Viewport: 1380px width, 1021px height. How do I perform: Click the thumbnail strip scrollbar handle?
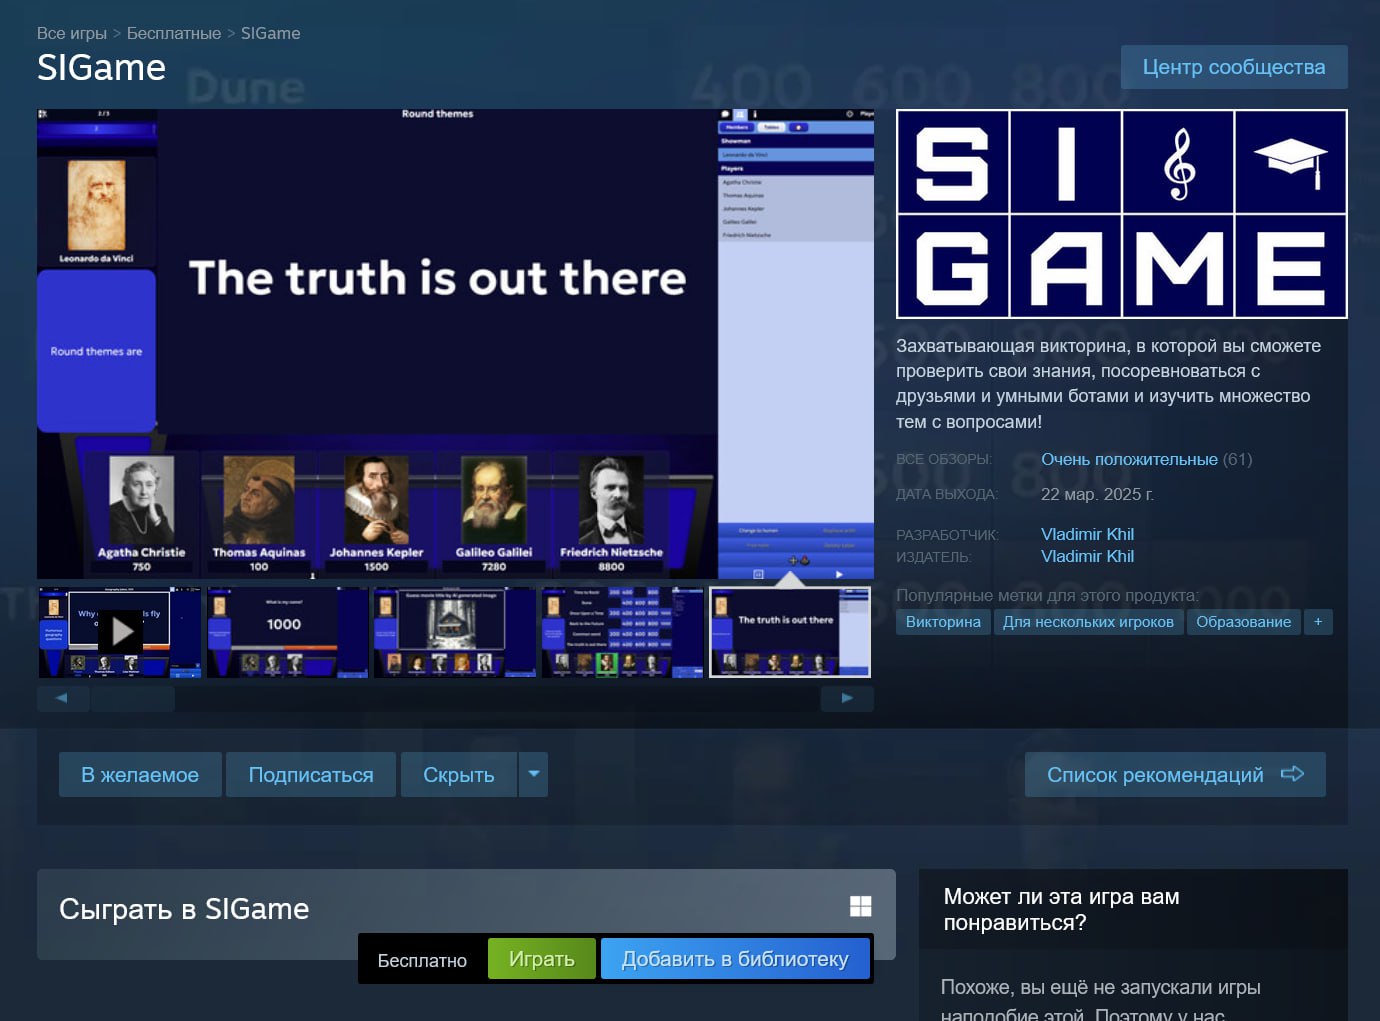(133, 698)
